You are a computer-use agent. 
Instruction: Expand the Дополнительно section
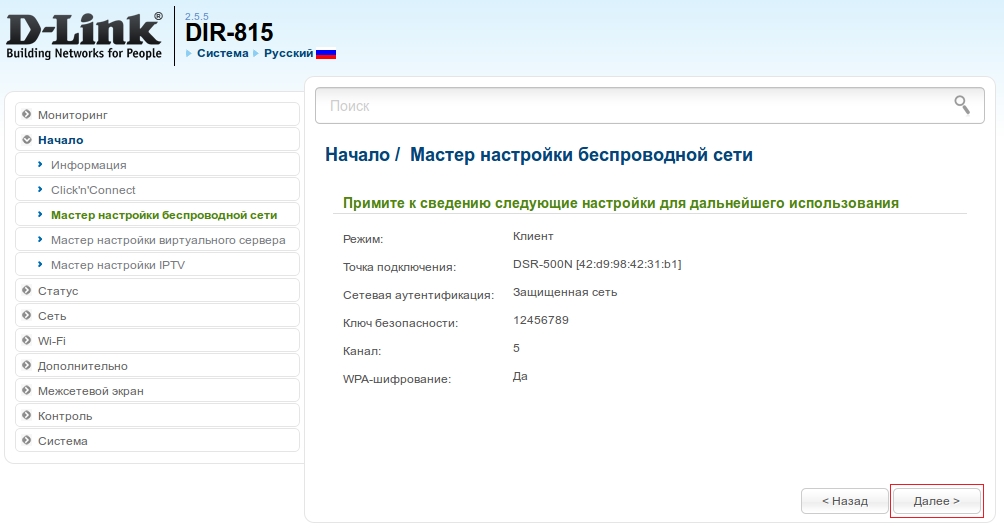point(82,366)
